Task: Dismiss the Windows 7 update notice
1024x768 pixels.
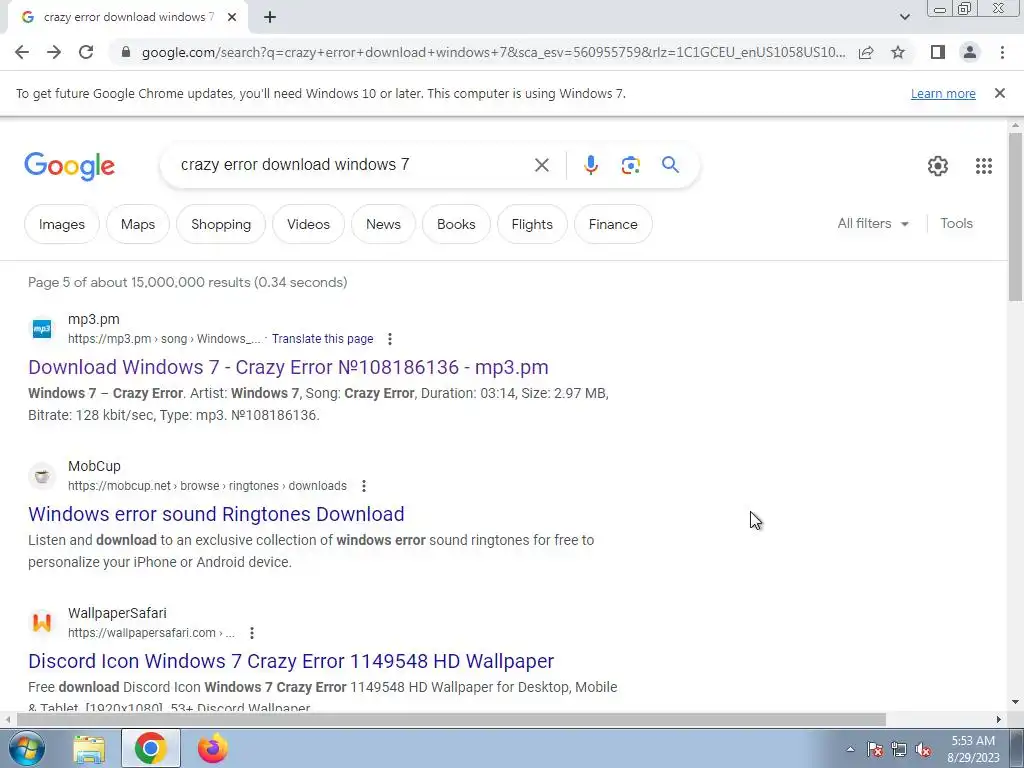Action: coord(999,93)
